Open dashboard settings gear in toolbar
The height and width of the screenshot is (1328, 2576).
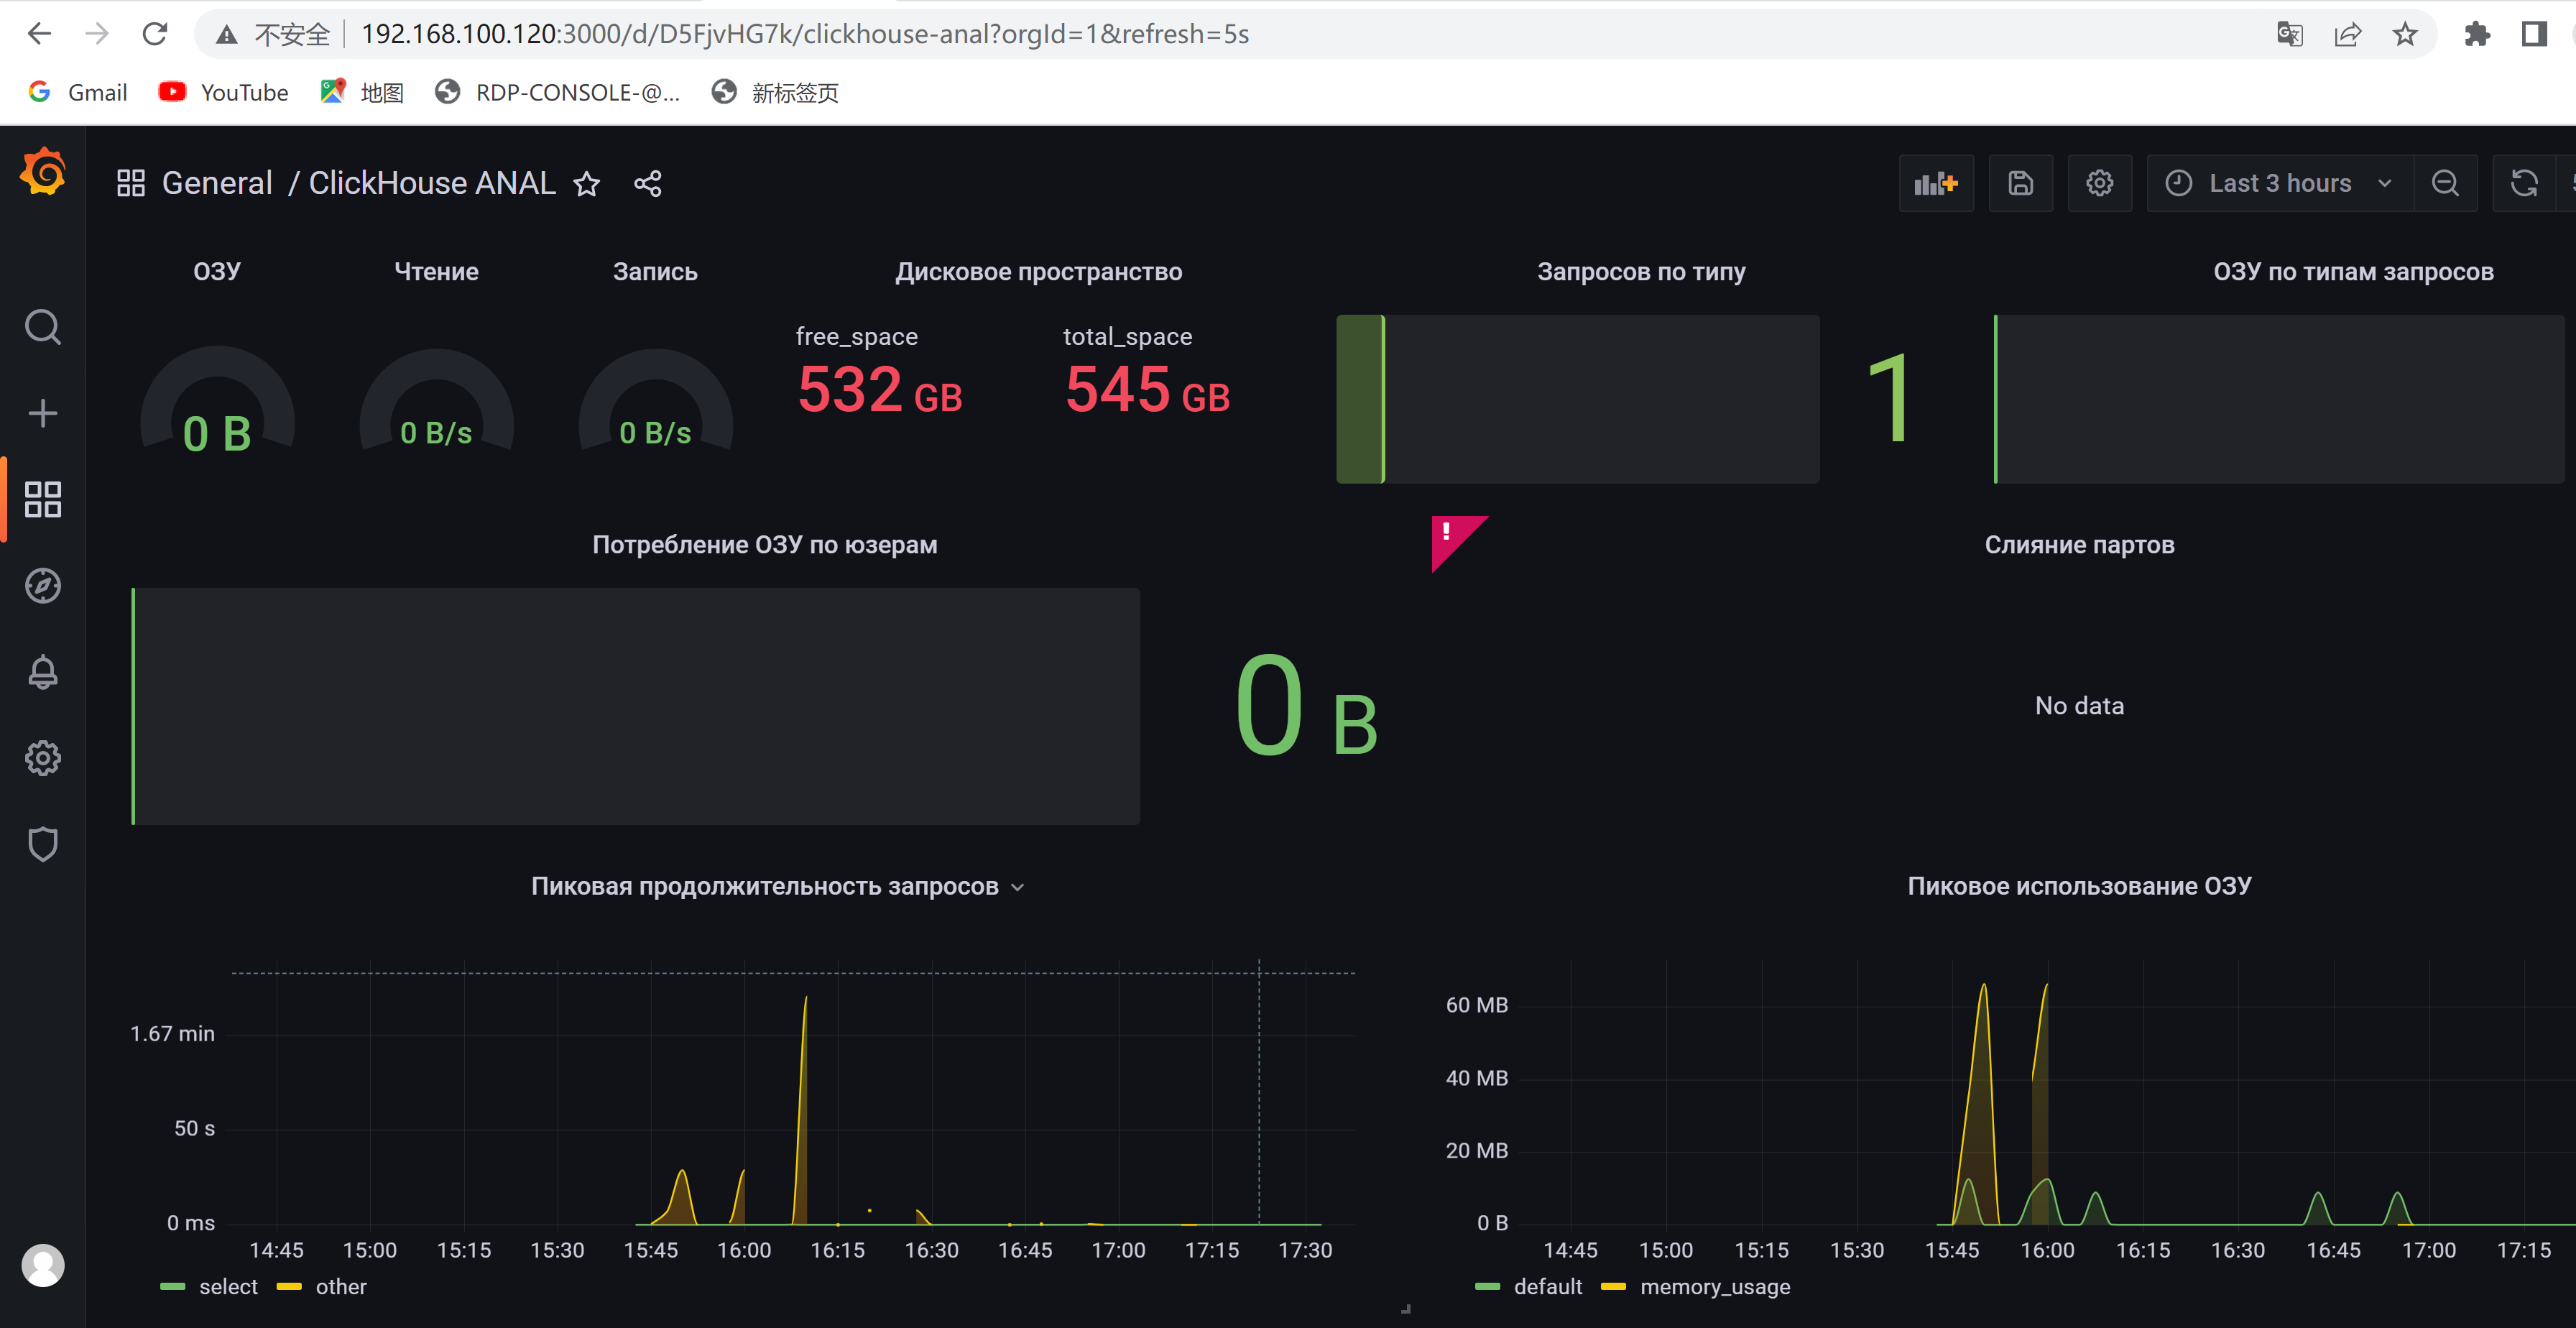pos(2100,183)
